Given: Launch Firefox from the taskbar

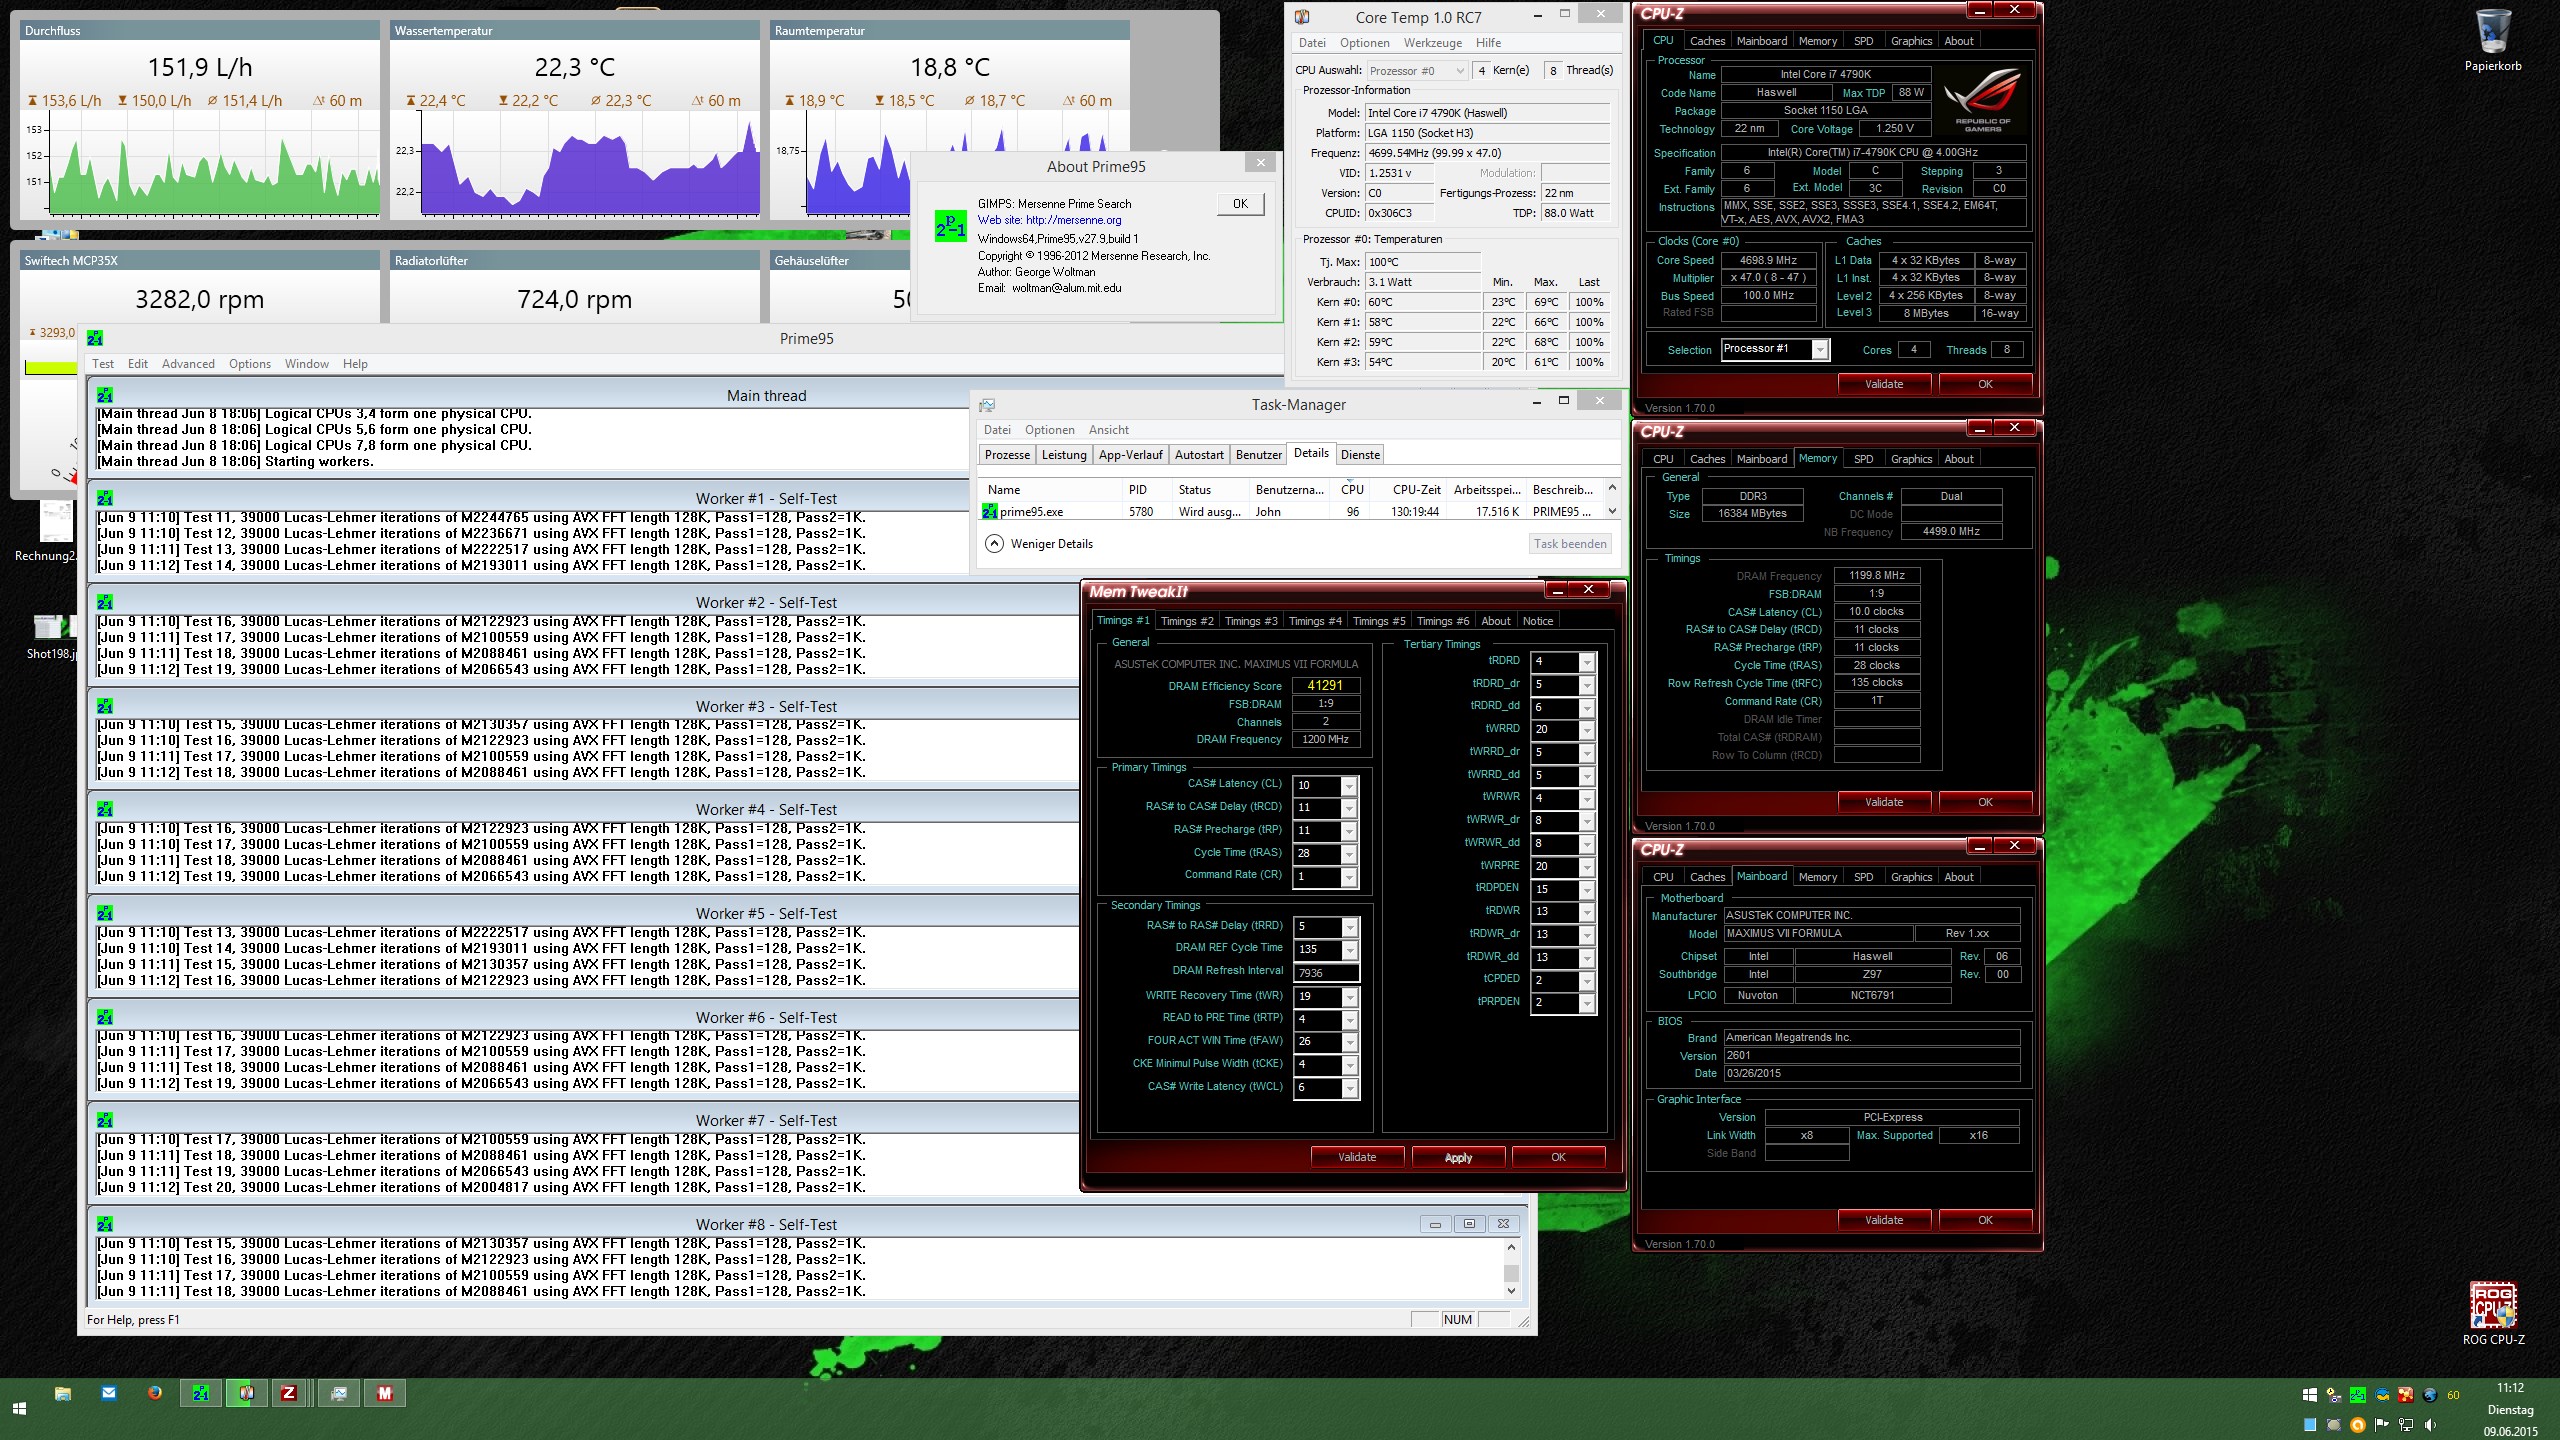Looking at the screenshot, I should 155,1393.
